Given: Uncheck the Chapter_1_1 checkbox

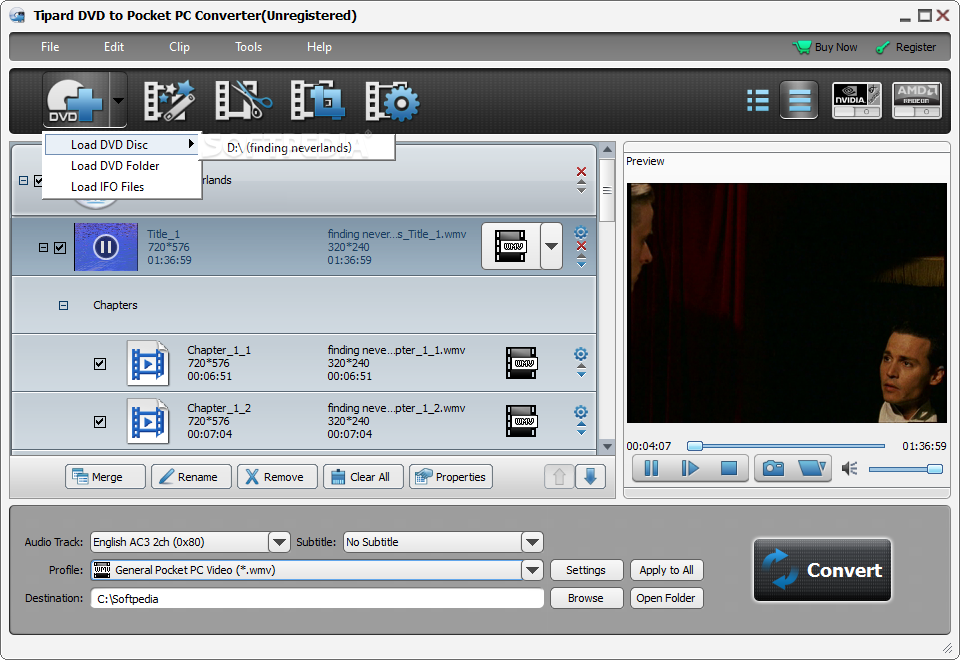Looking at the screenshot, I should (100, 364).
